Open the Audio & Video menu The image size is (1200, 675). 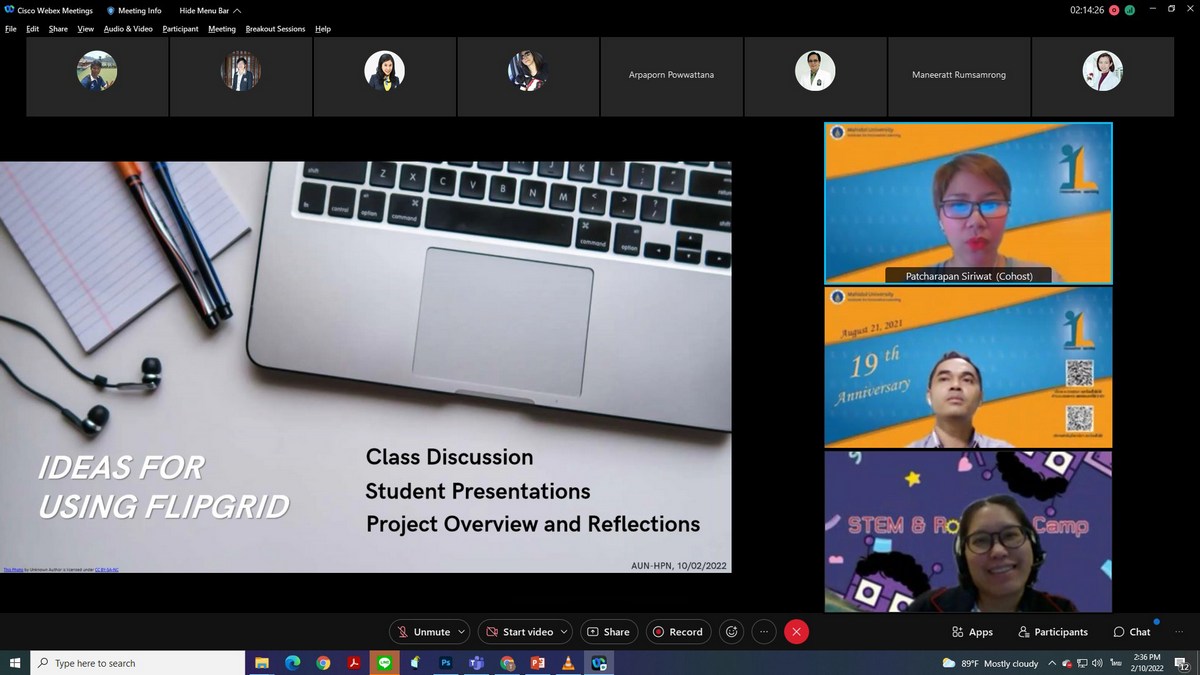(x=128, y=29)
